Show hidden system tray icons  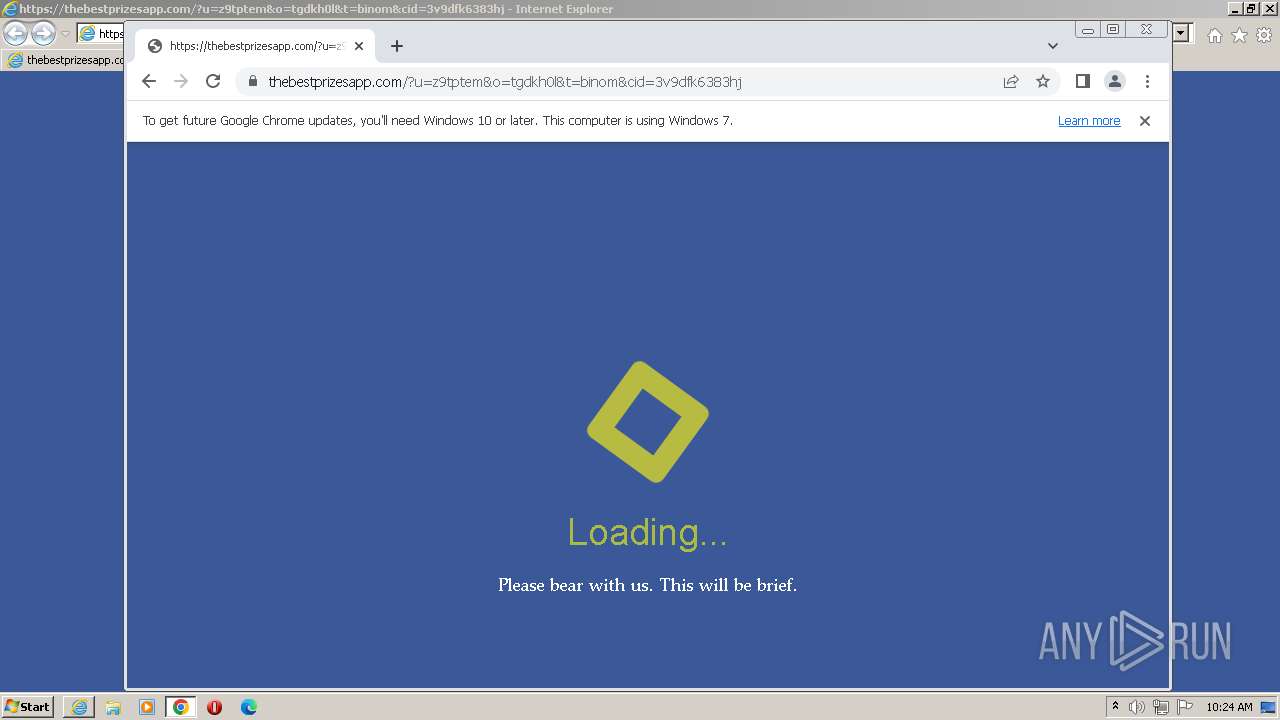tap(1116, 707)
